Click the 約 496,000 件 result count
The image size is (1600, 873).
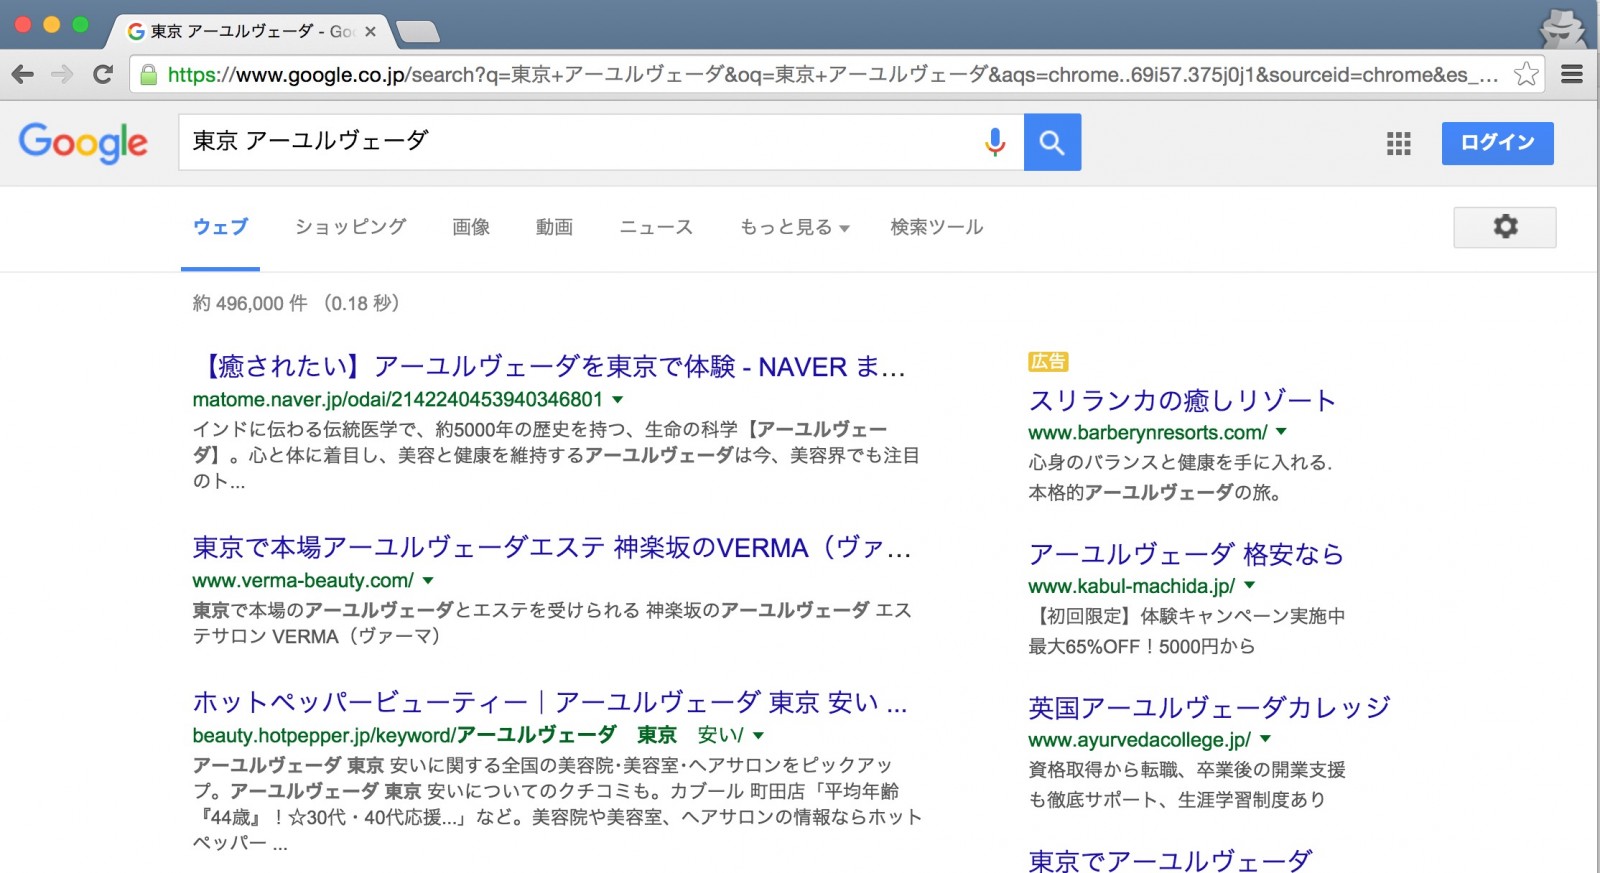pyautogui.click(x=250, y=303)
